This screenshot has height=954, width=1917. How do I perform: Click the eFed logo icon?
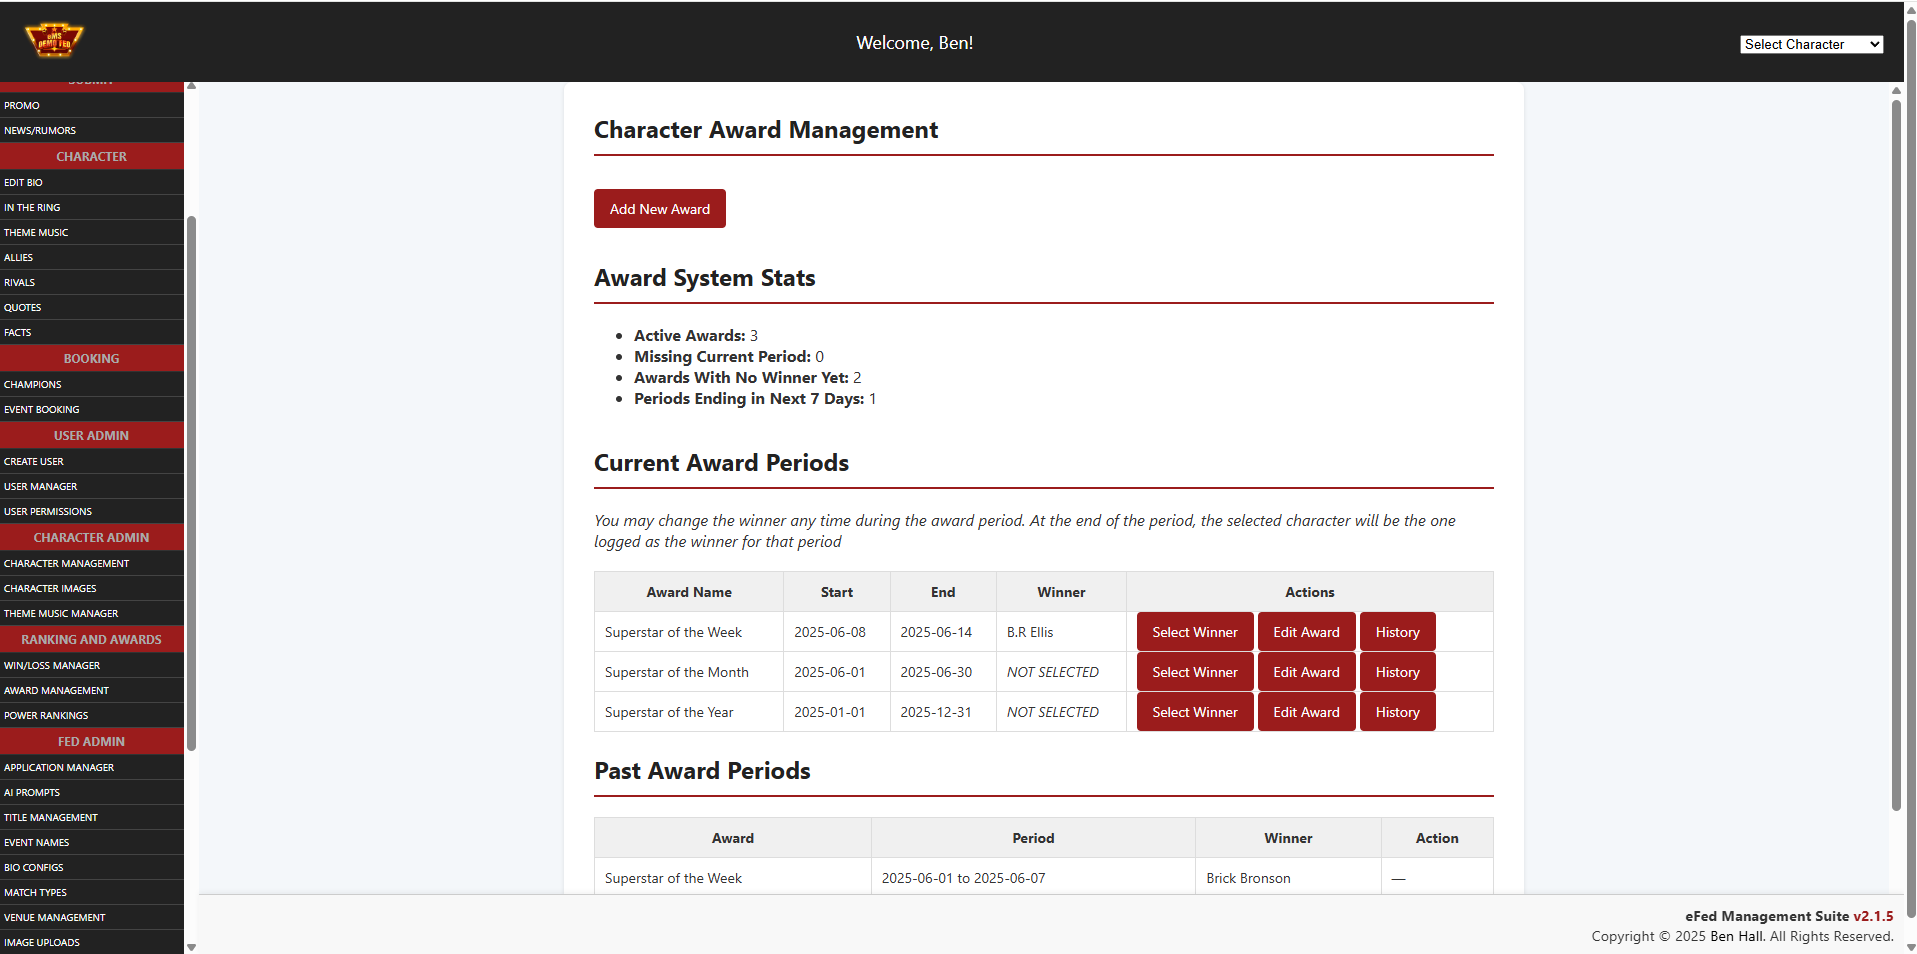click(x=54, y=40)
